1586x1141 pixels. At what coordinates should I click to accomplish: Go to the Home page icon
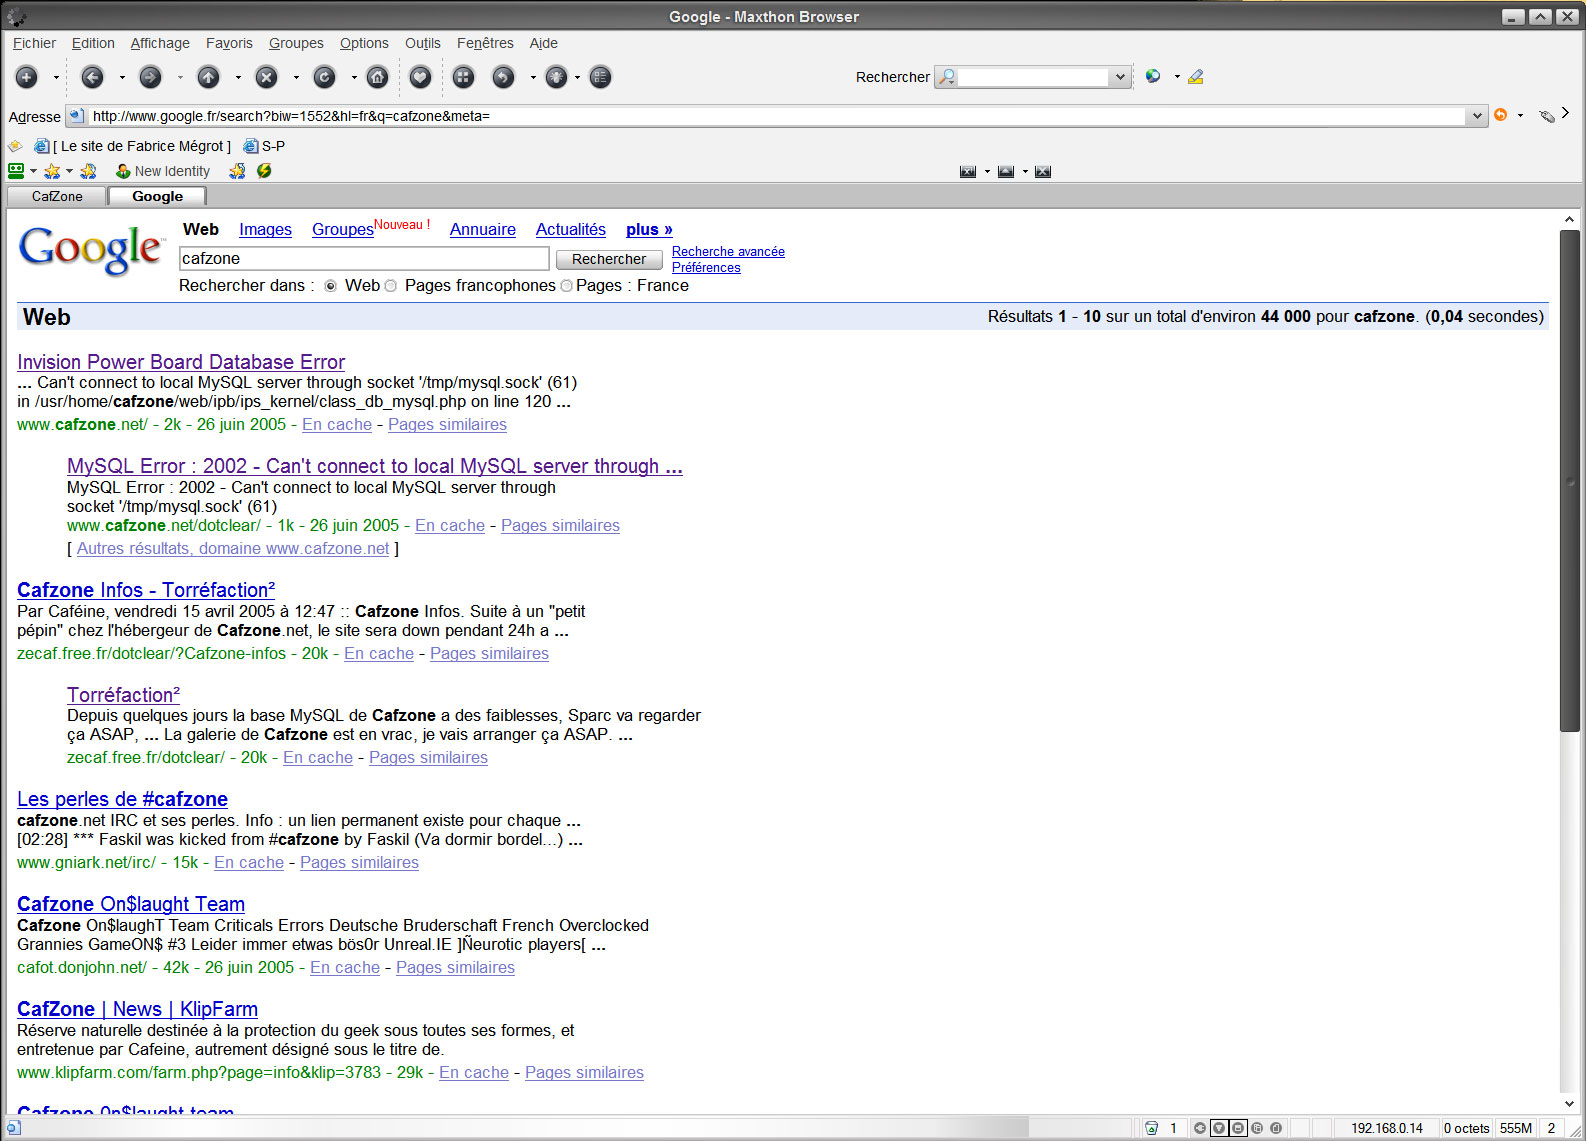click(377, 77)
